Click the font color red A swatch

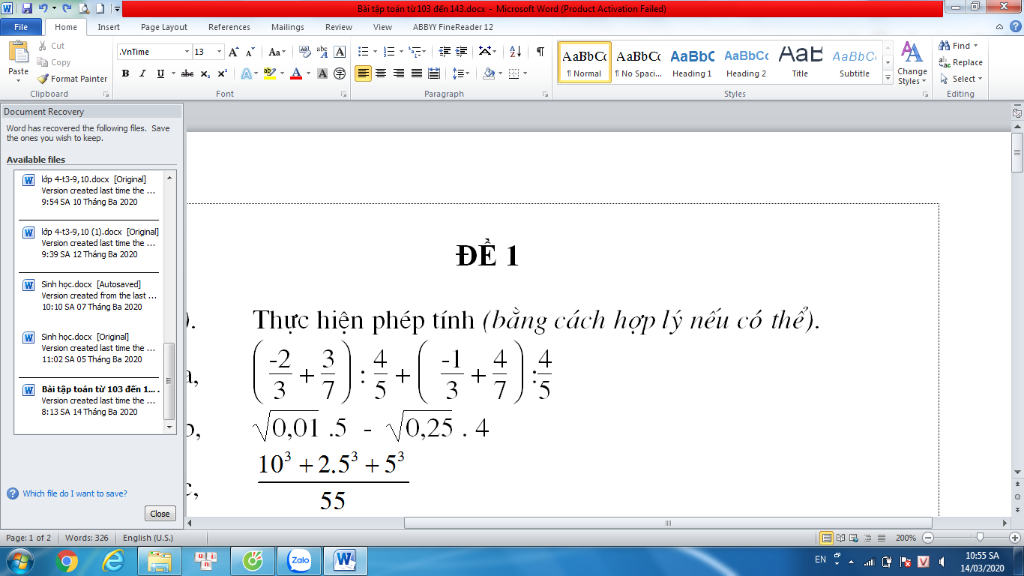(x=296, y=74)
